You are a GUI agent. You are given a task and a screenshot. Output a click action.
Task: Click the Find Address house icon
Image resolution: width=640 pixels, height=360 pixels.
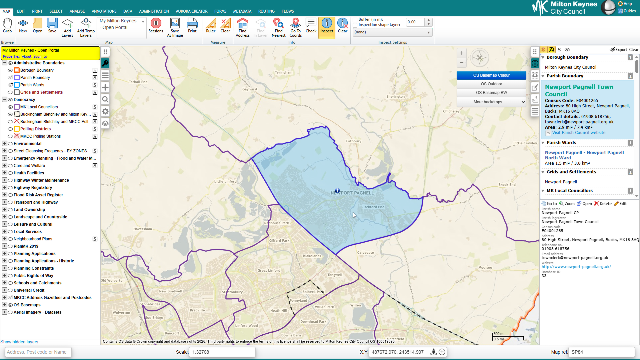[242, 27]
